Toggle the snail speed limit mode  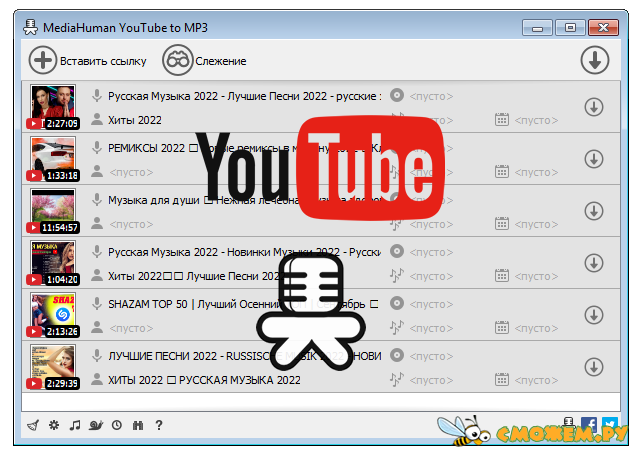click(96, 425)
